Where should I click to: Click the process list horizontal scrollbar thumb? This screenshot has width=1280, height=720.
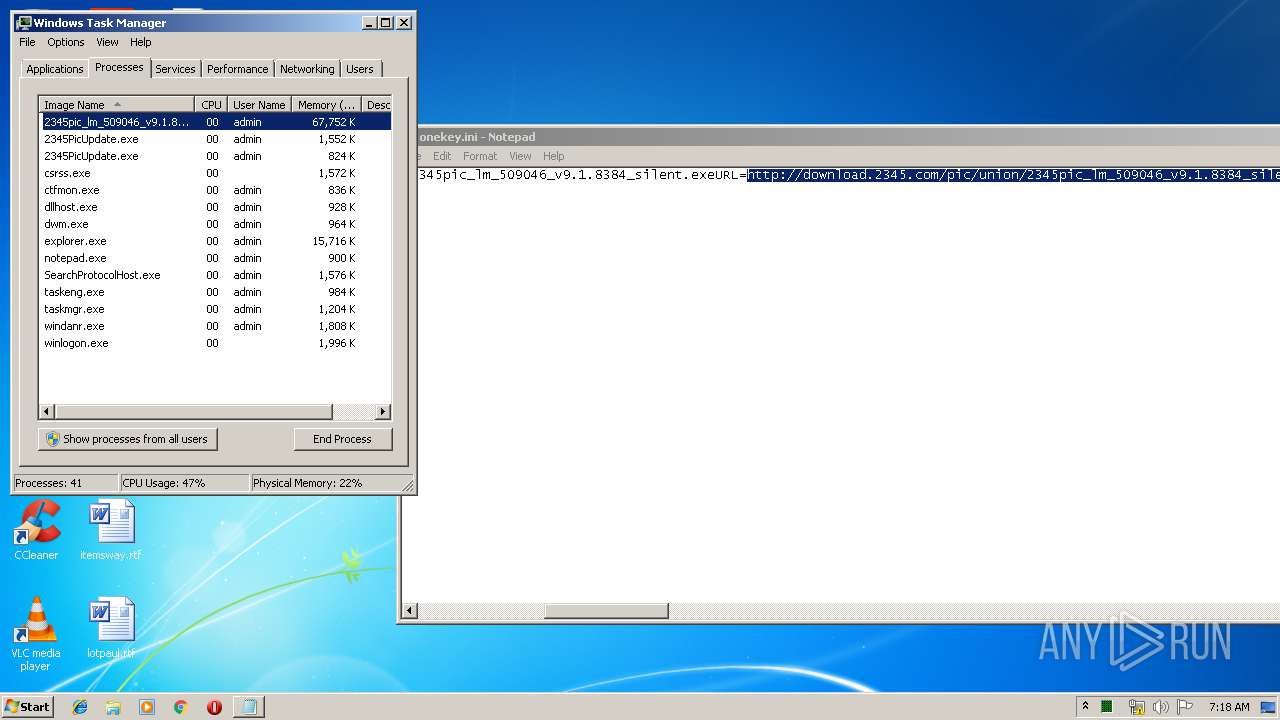pyautogui.click(x=193, y=412)
